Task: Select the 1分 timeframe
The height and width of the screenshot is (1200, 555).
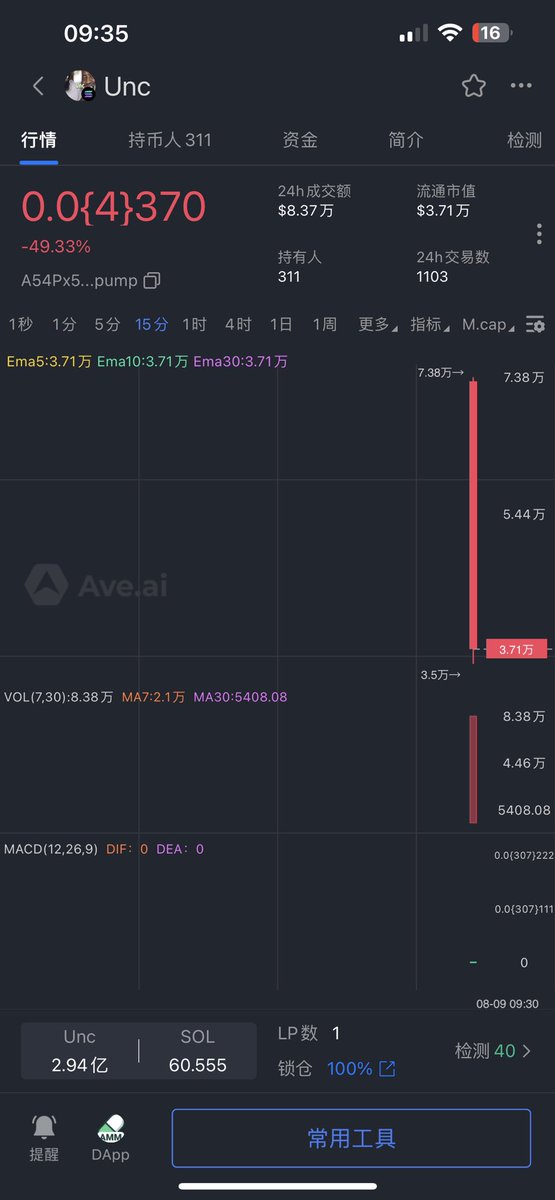Action: [x=64, y=324]
